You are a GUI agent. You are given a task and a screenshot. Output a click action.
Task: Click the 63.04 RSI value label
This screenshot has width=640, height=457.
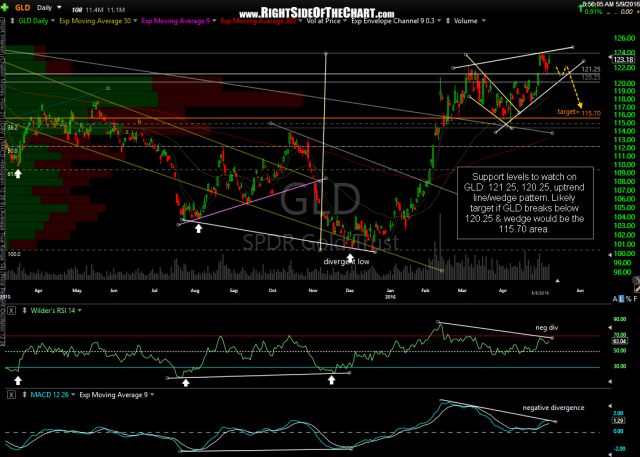point(620,341)
